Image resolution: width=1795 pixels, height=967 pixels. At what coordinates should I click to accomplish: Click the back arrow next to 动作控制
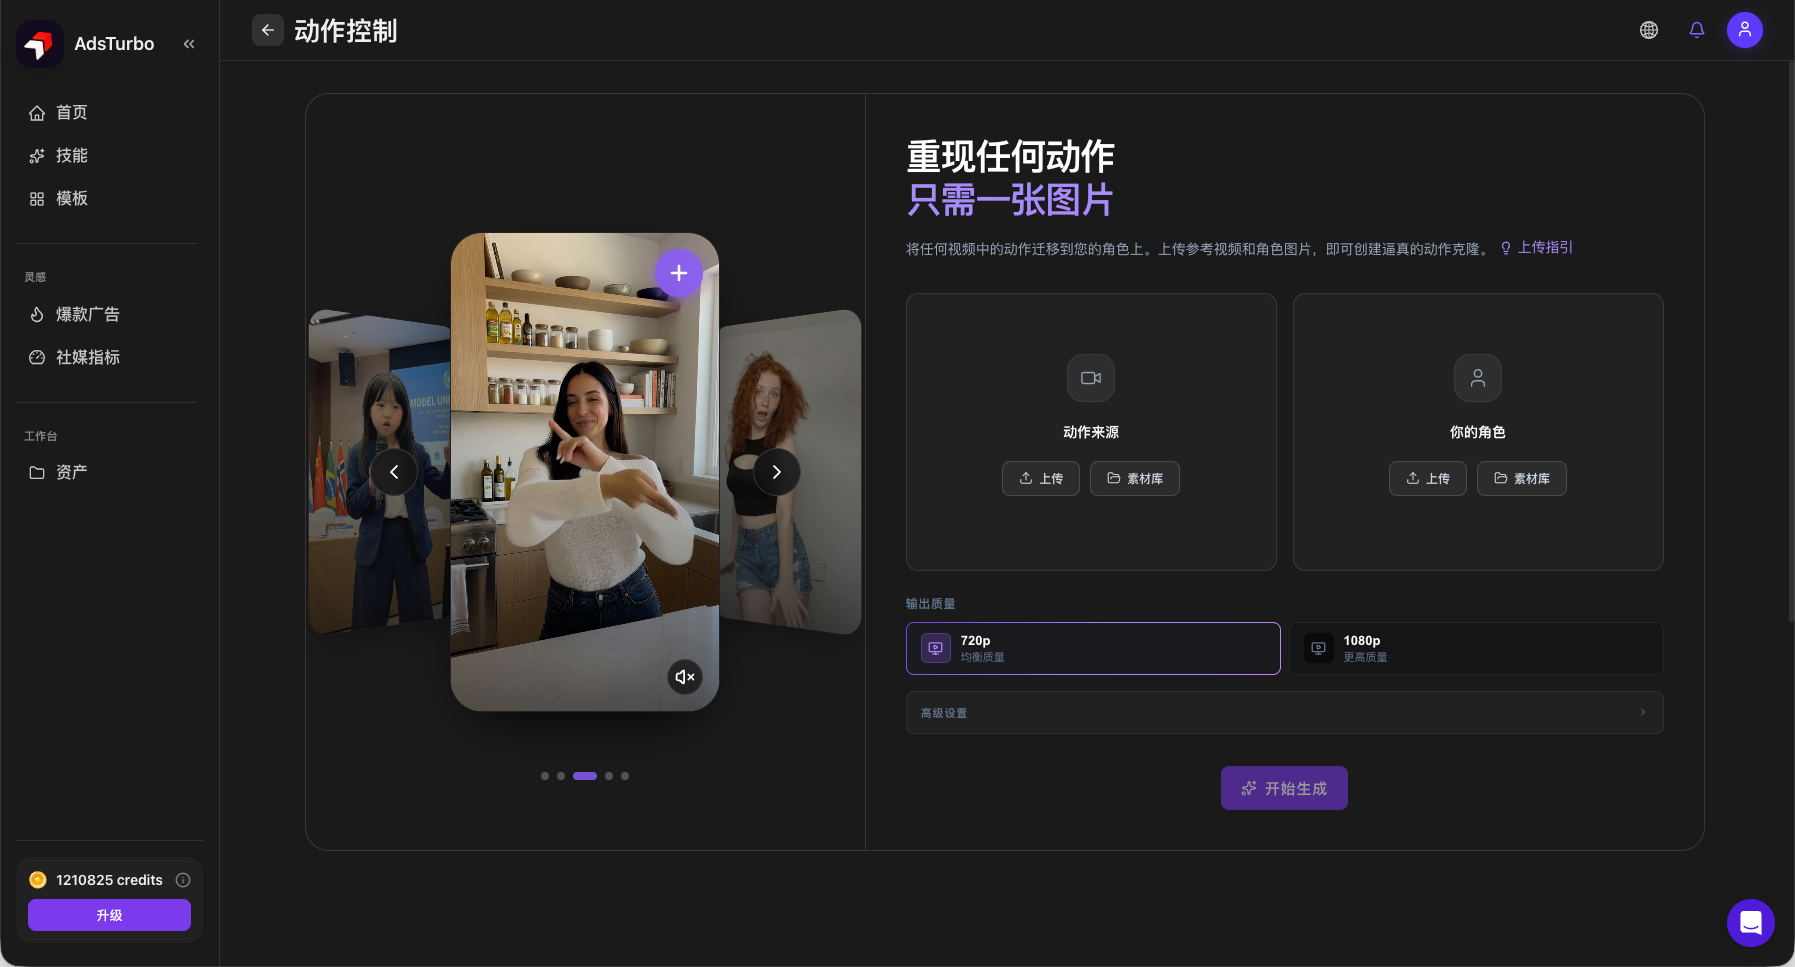click(267, 30)
